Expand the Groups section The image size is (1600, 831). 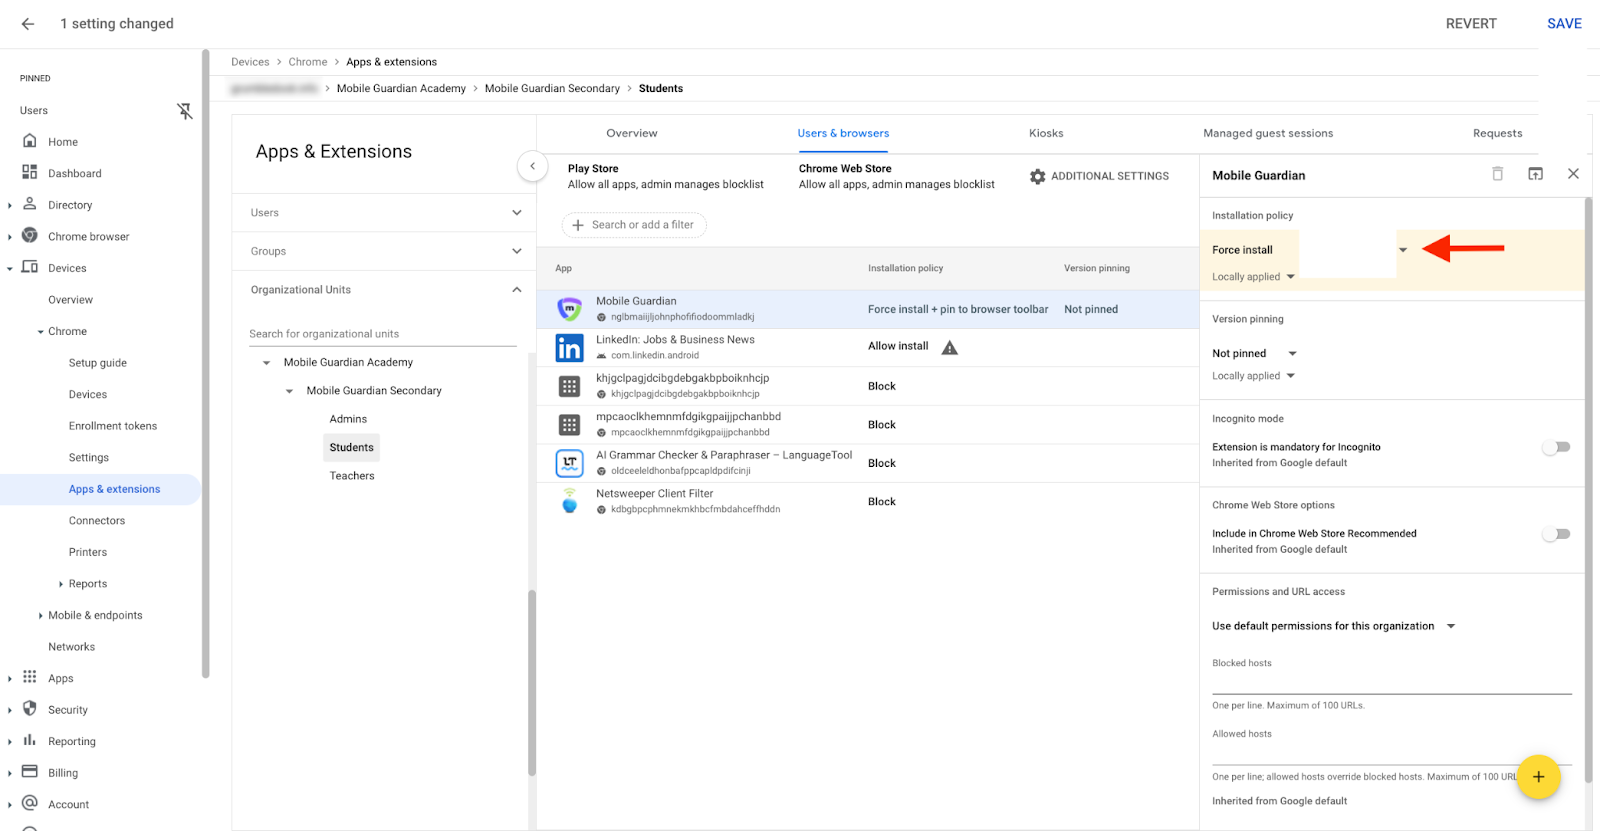pyautogui.click(x=384, y=251)
